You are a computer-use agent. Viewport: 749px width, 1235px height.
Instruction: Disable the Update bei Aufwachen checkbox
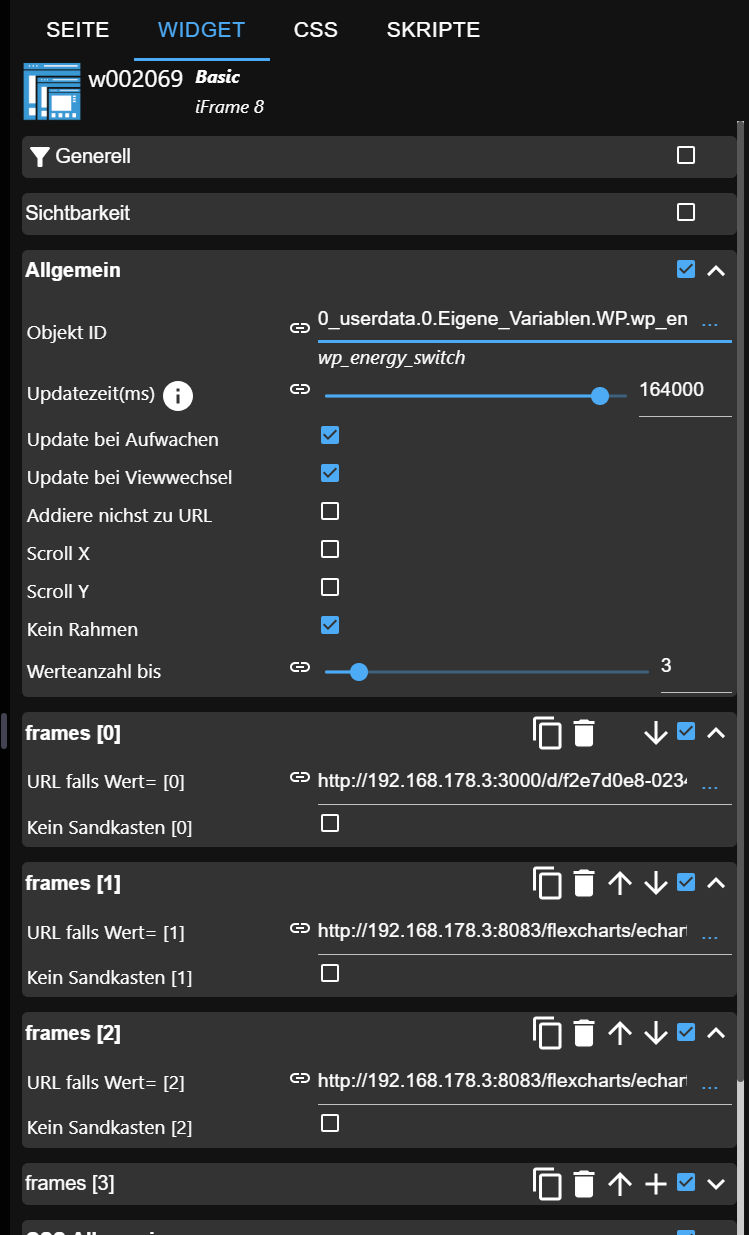click(329, 435)
